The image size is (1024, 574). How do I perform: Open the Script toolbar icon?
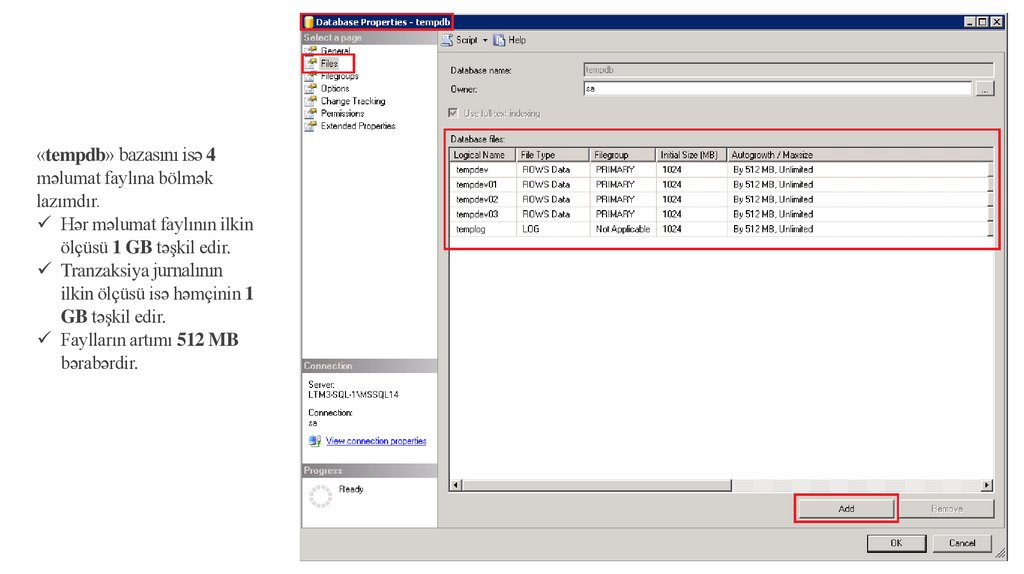click(x=447, y=40)
